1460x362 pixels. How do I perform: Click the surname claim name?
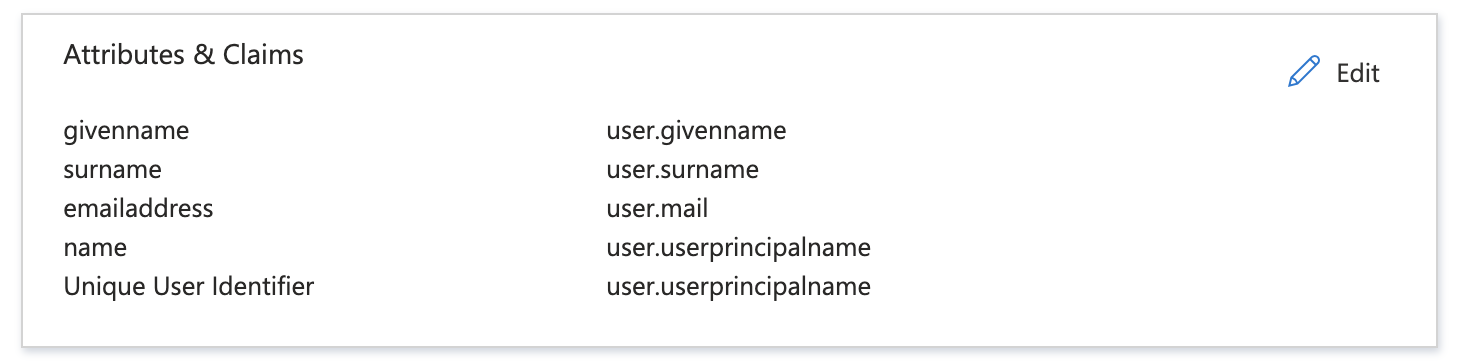[112, 170]
